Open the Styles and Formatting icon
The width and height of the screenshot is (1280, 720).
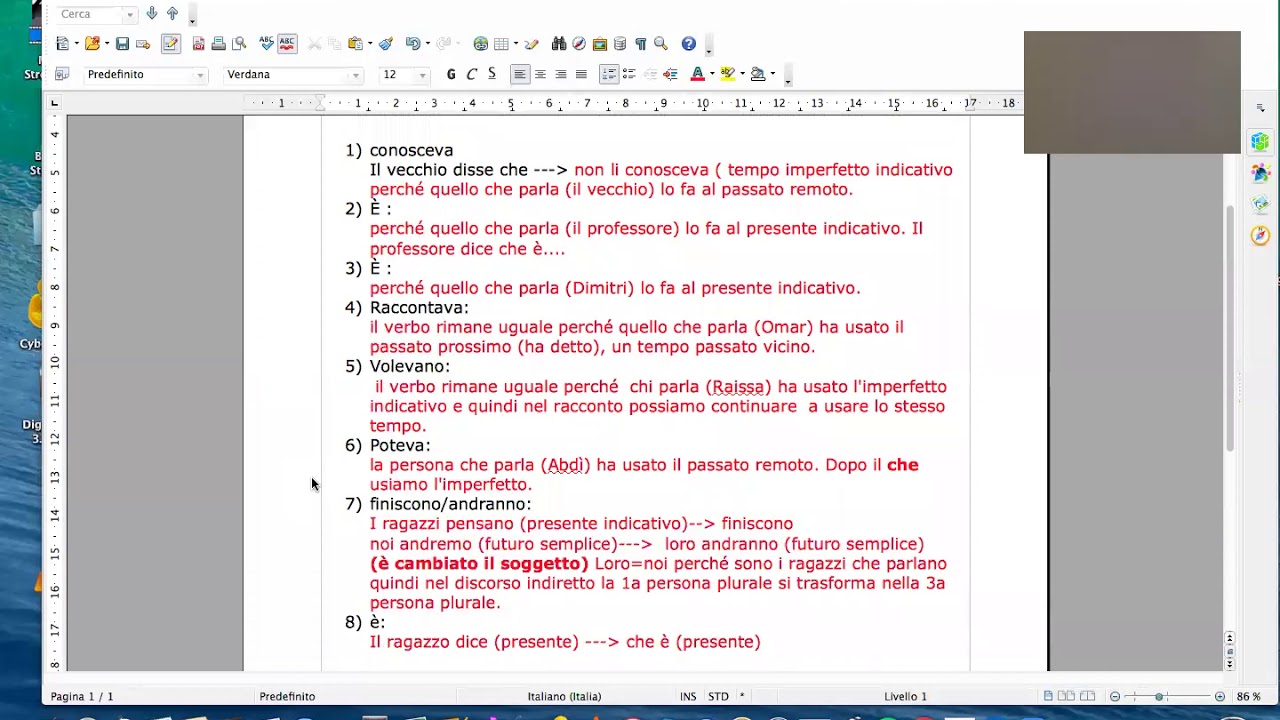pyautogui.click(x=62, y=74)
